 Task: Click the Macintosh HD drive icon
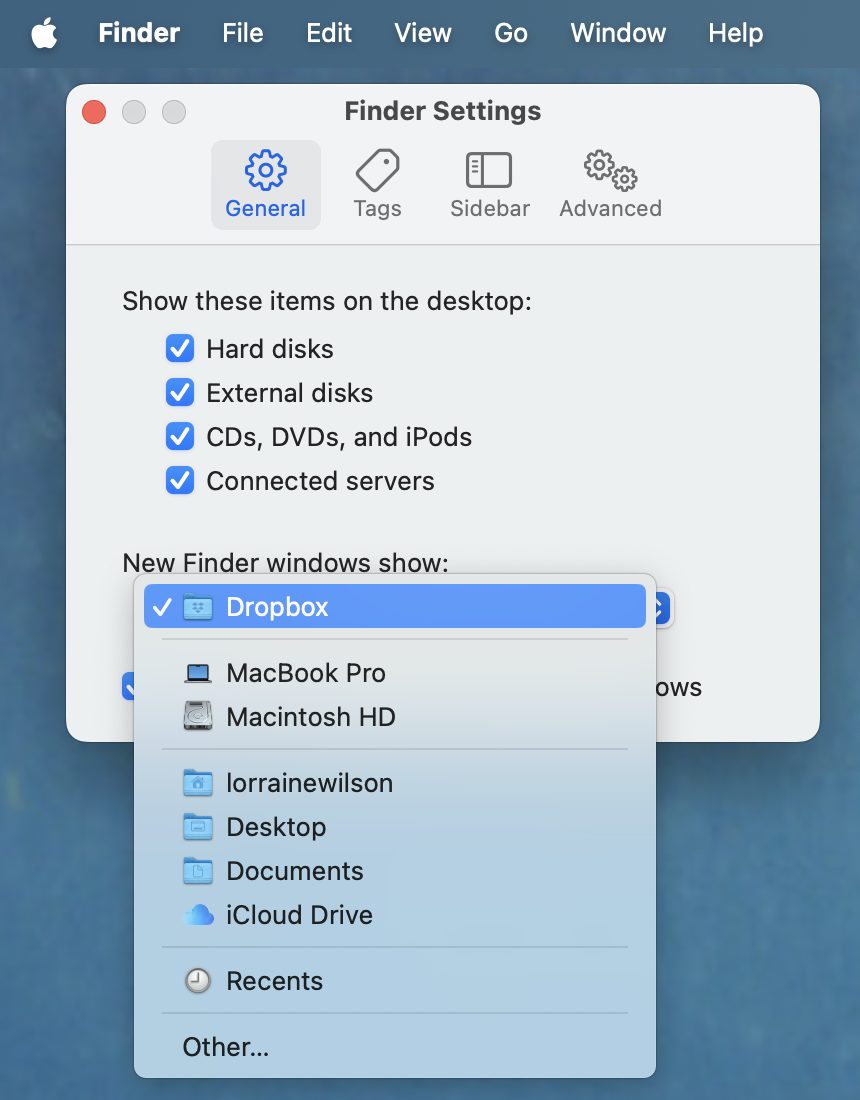tap(198, 717)
